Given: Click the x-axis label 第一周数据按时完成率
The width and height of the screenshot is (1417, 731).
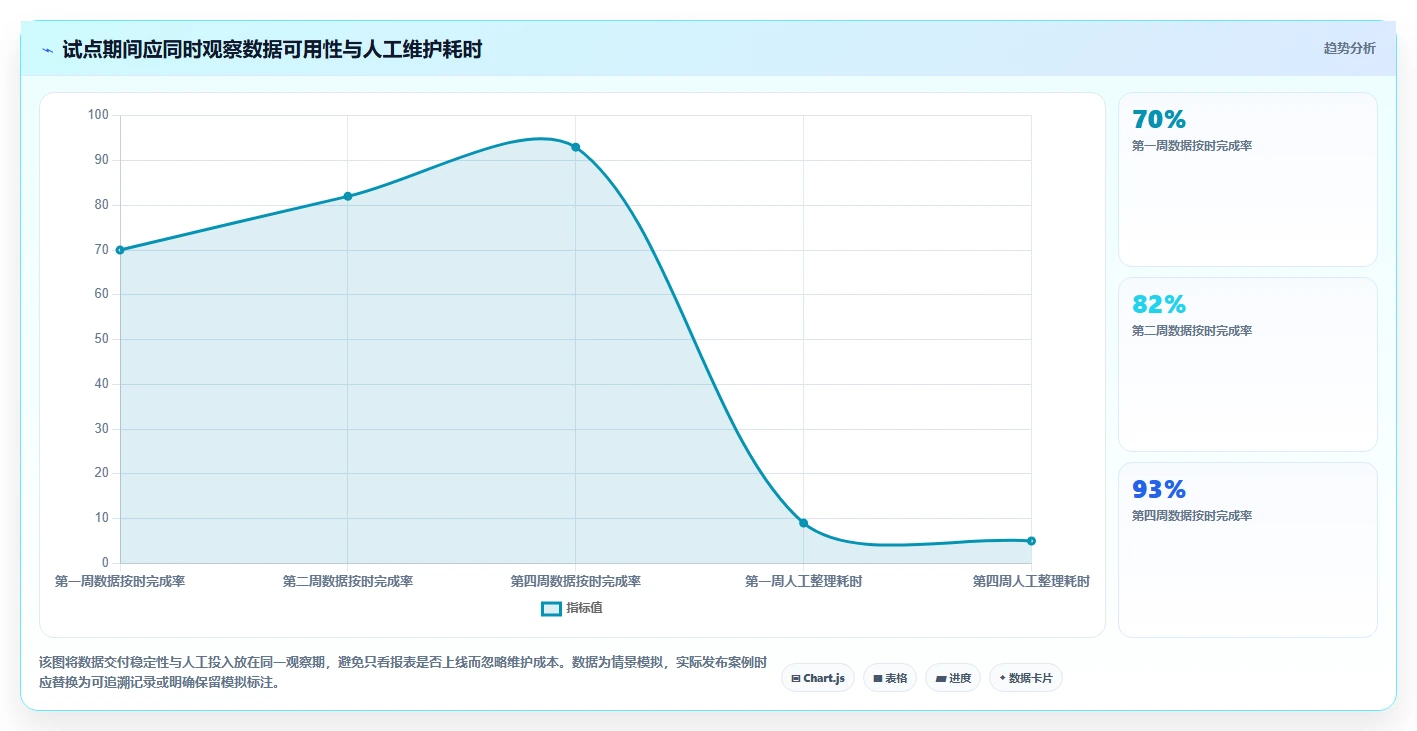Looking at the screenshot, I should point(120,581).
